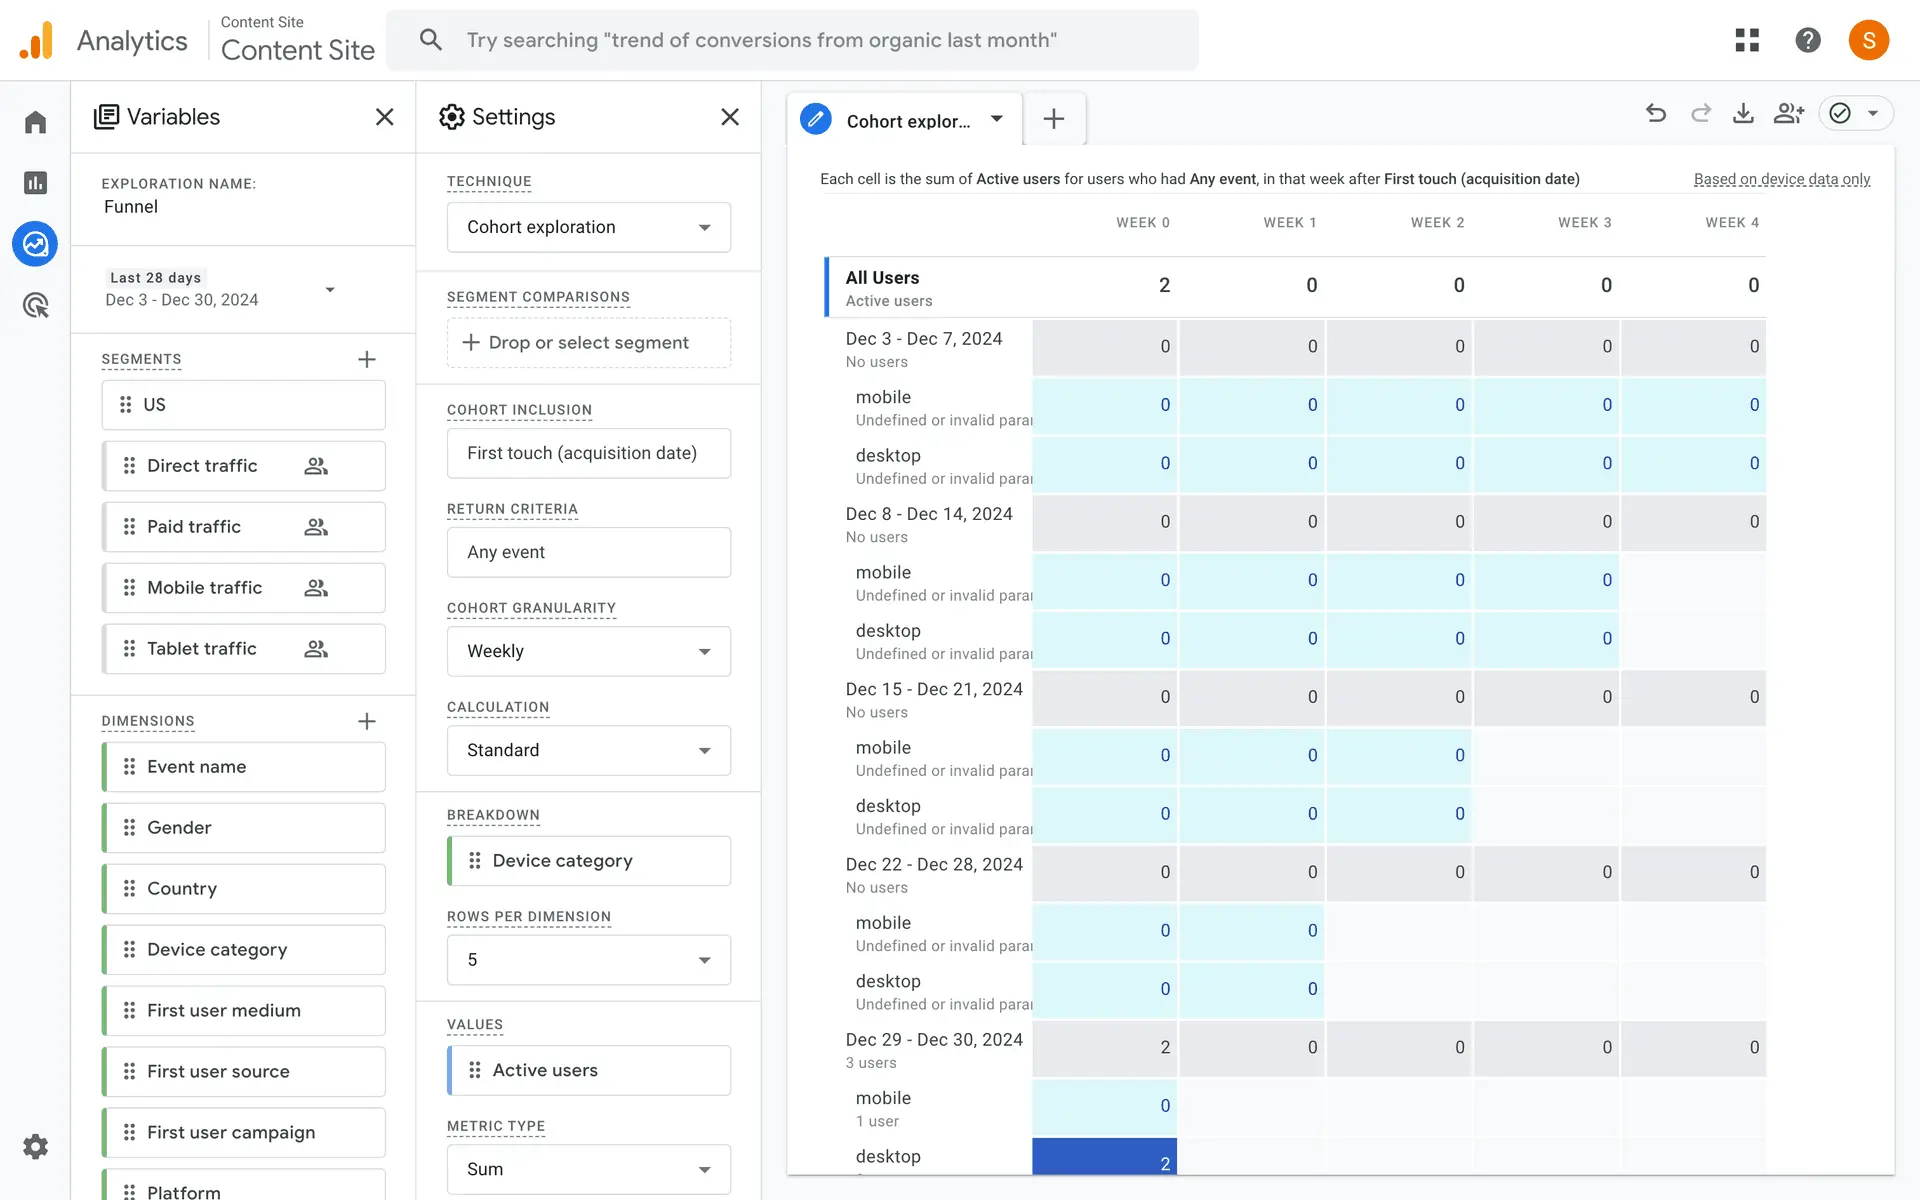Open the Technique dropdown showing Cohort exploration
Viewport: 1920px width, 1200px height.
[588, 227]
